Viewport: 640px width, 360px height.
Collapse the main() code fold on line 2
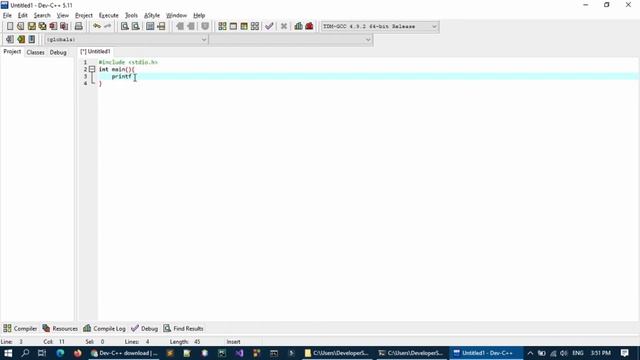[92, 69]
